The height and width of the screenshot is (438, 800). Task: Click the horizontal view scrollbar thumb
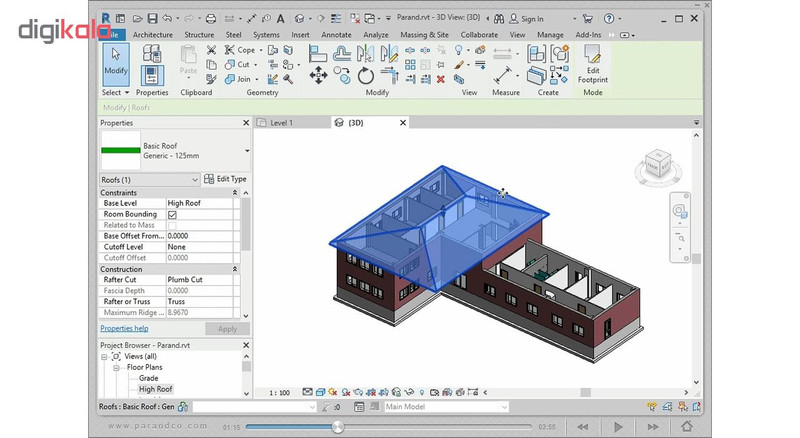(x=586, y=393)
